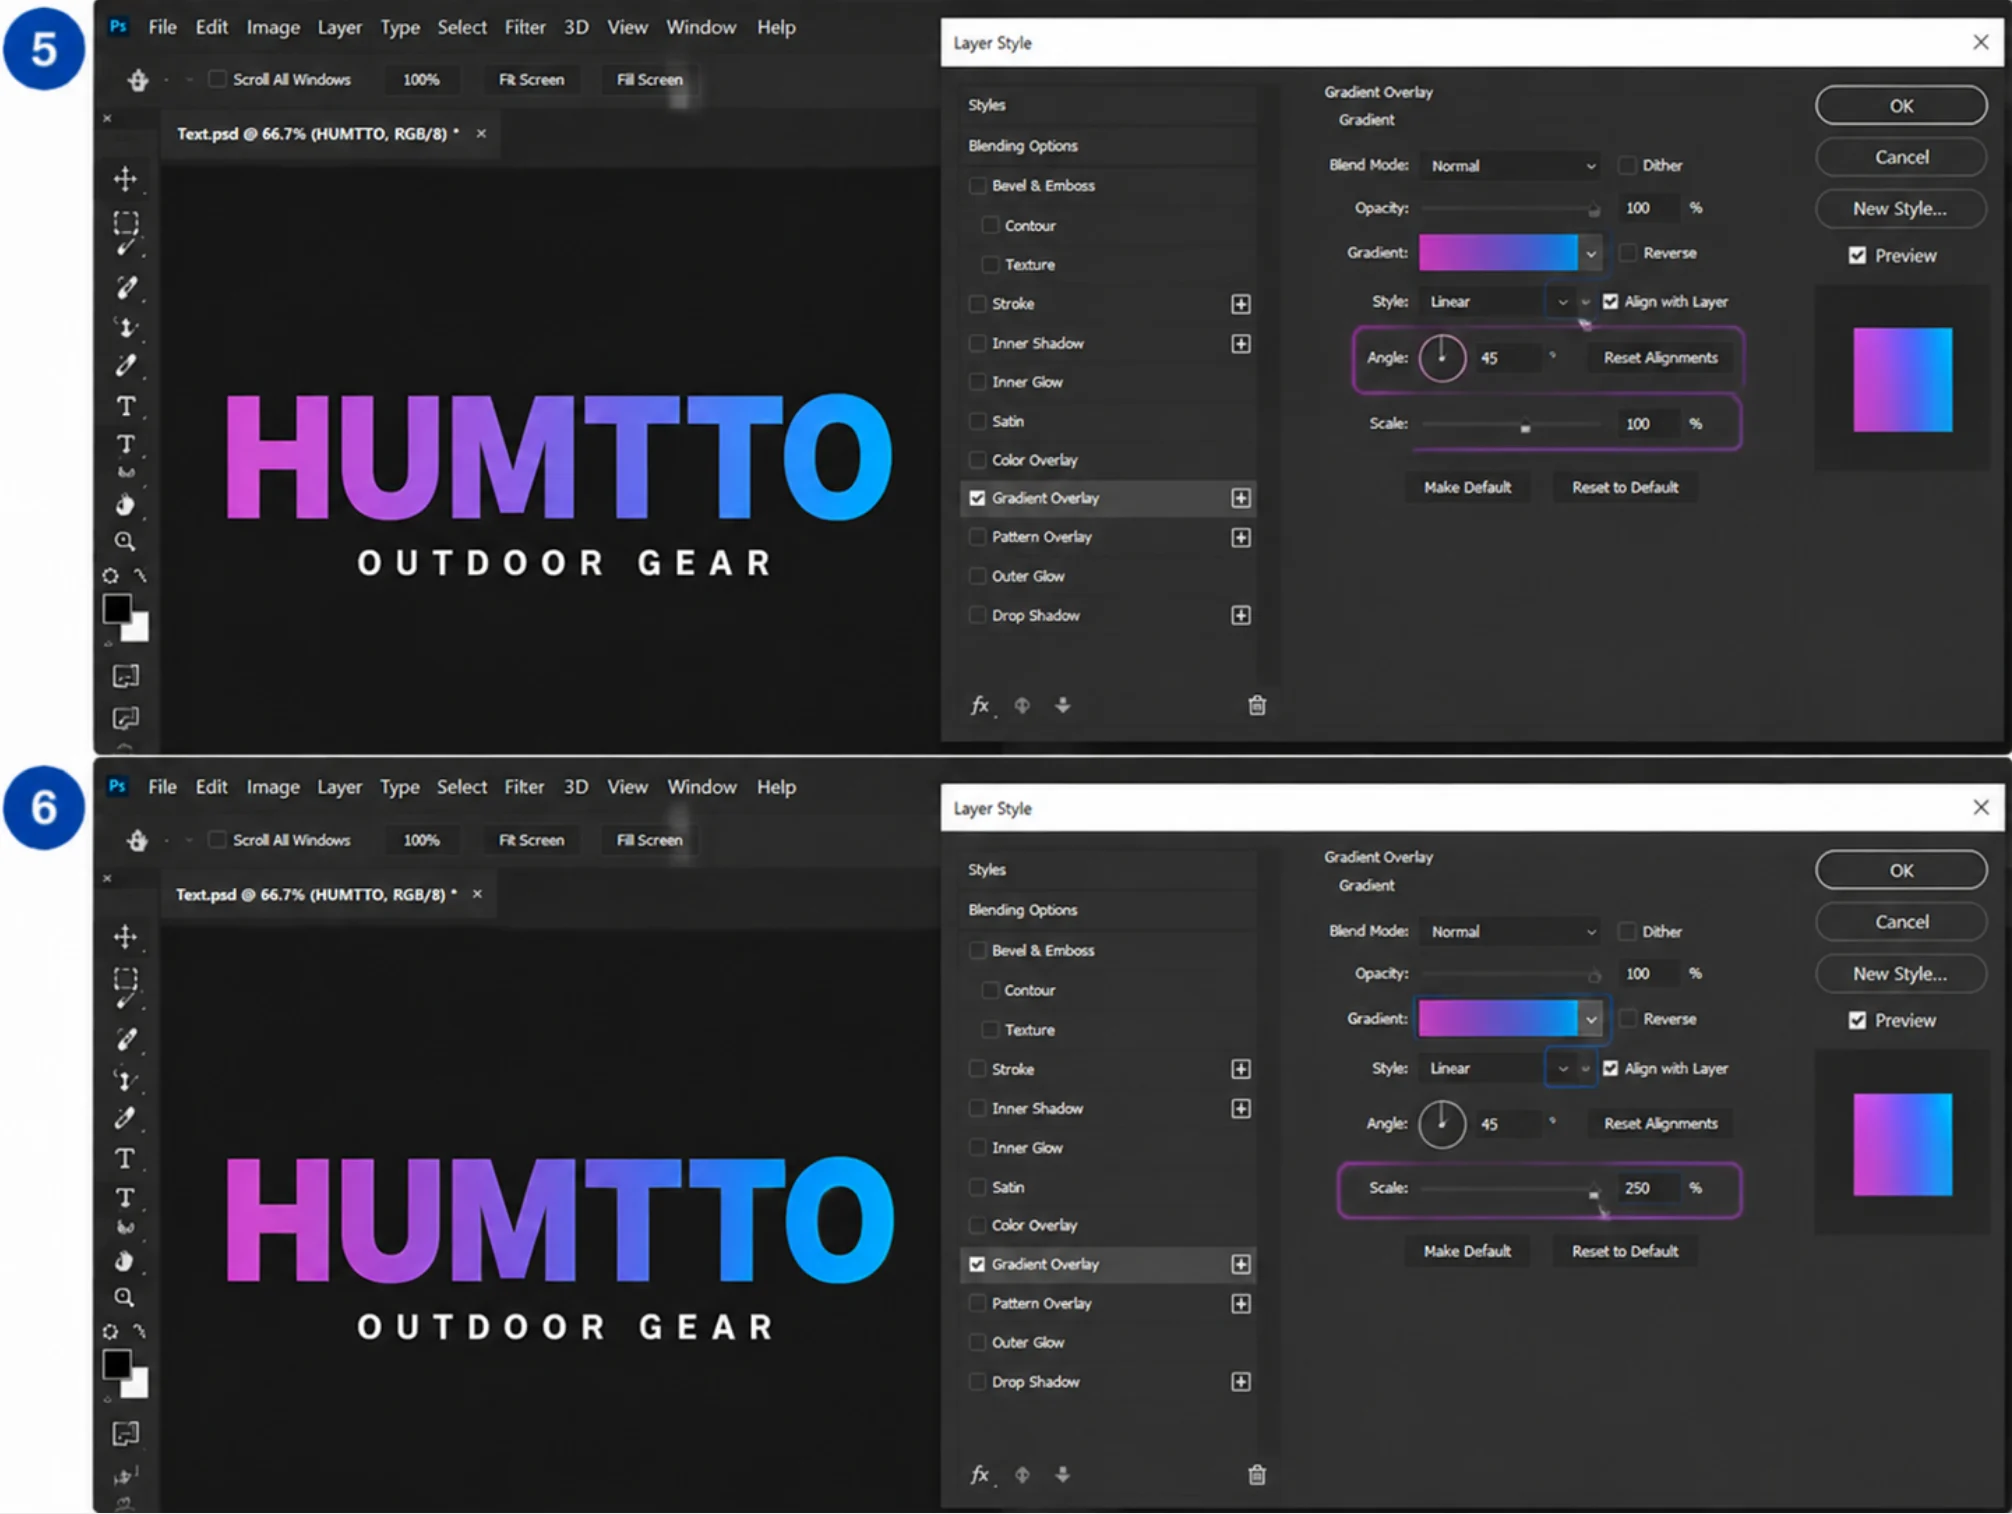Image resolution: width=2012 pixels, height=1514 pixels.
Task: Select the Clone Stamp tool in upper toolbar
Action: [x=126, y=327]
